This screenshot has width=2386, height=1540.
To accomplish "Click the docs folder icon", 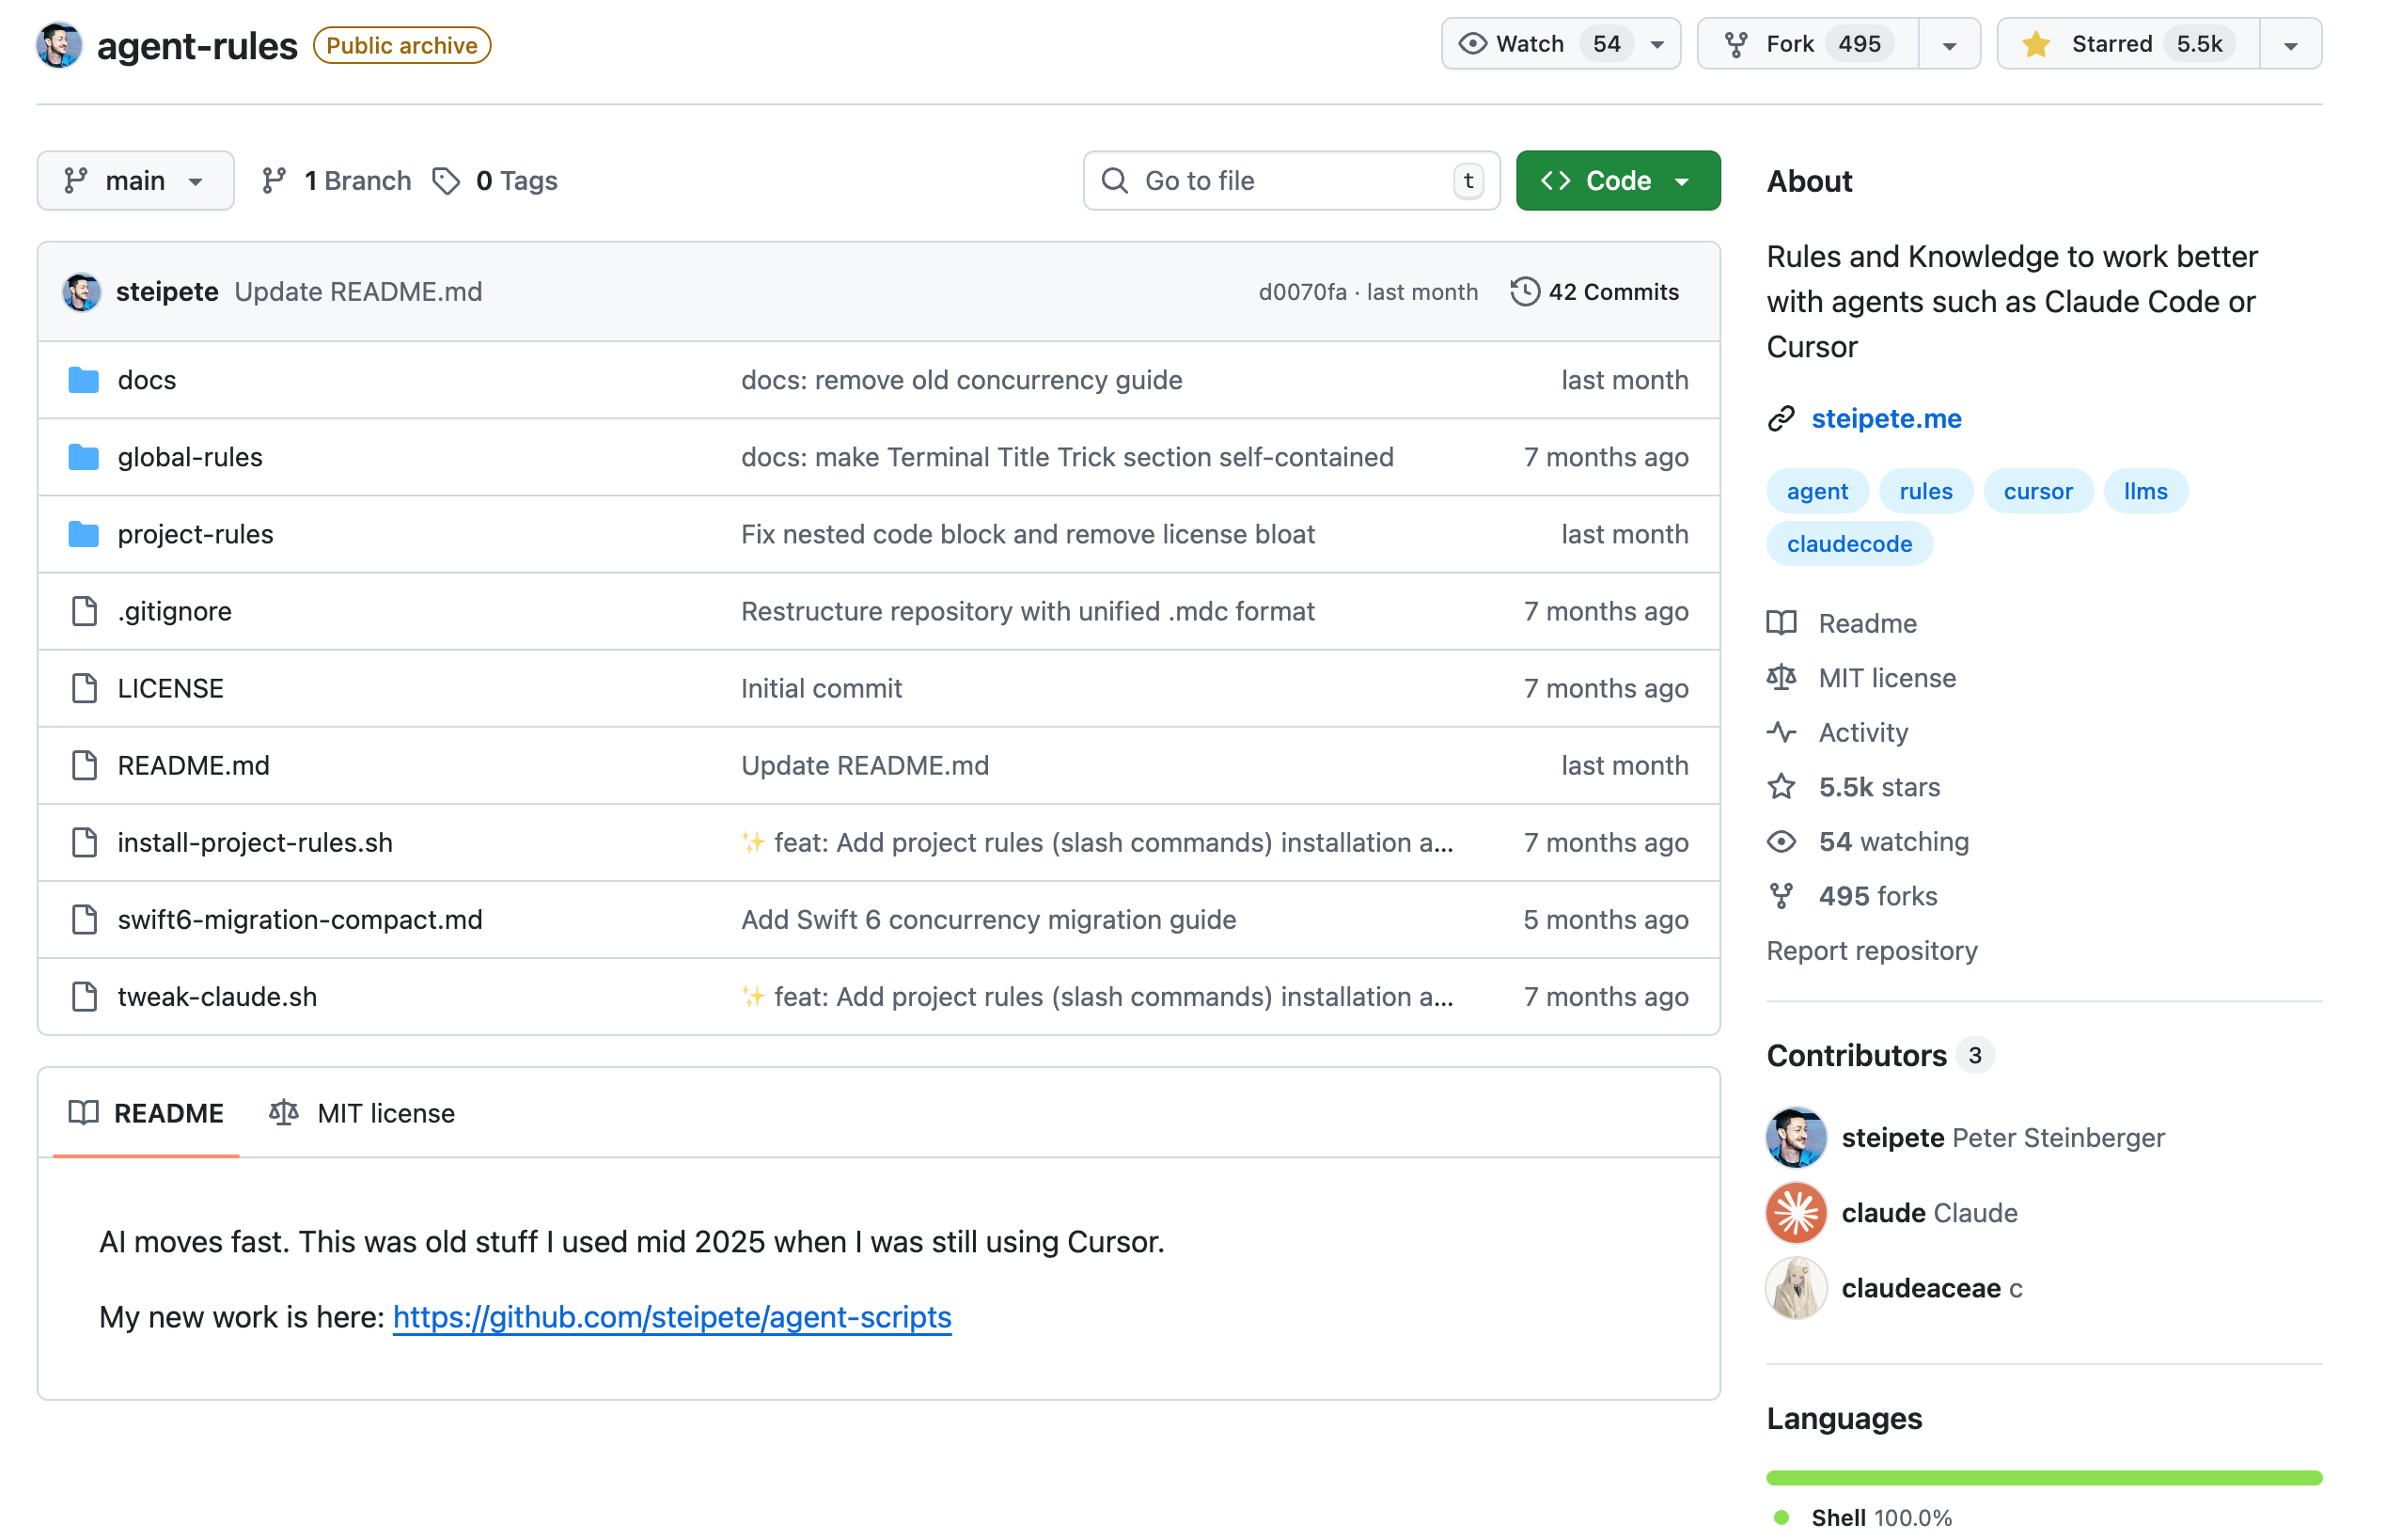I will coord(83,380).
